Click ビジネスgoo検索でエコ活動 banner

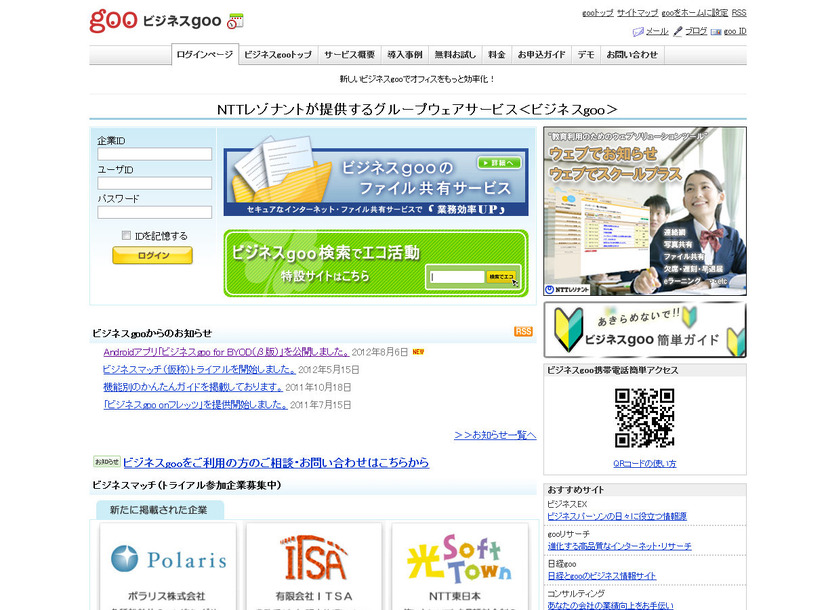[376, 263]
